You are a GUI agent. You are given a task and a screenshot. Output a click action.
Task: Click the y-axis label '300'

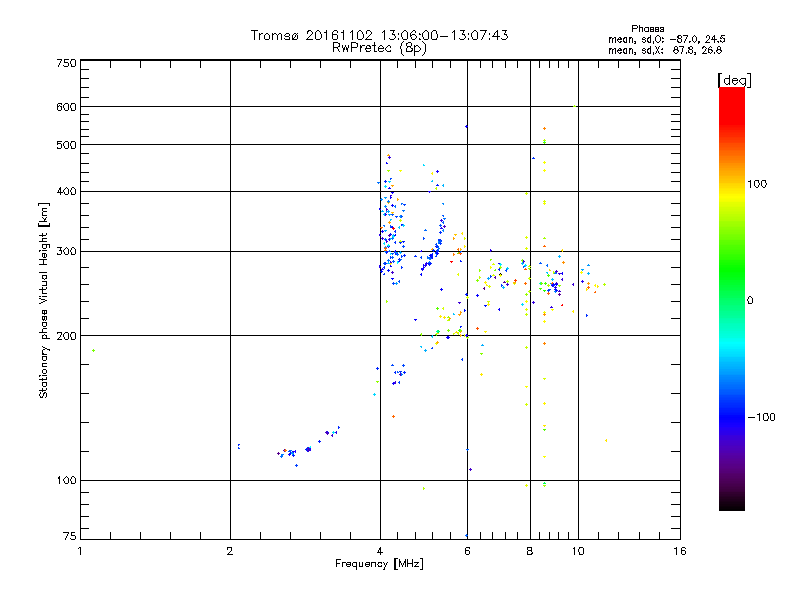click(x=66, y=252)
